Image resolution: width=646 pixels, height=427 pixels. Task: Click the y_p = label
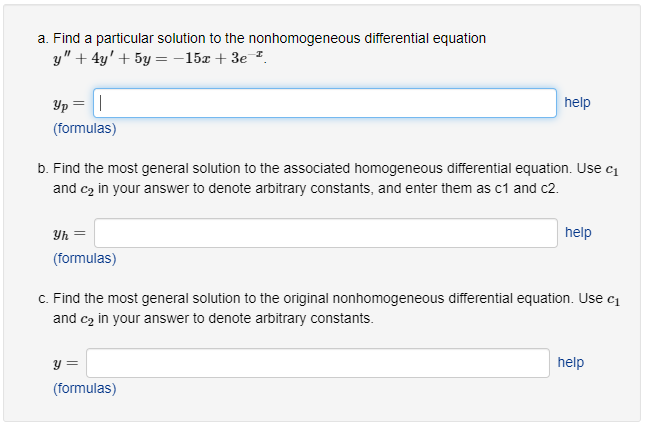click(69, 103)
